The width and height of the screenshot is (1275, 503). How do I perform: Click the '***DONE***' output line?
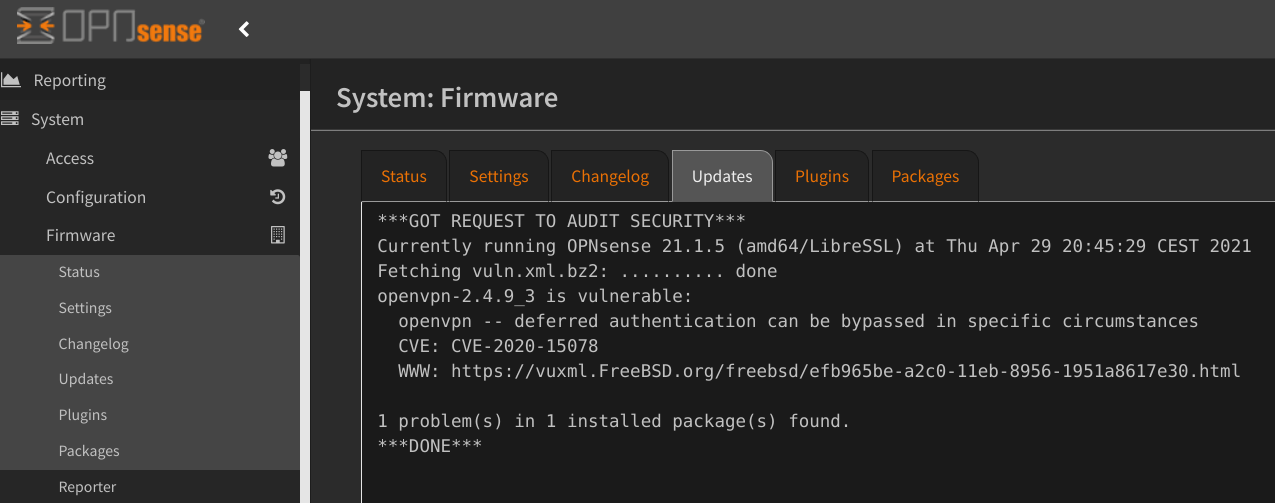tap(430, 446)
